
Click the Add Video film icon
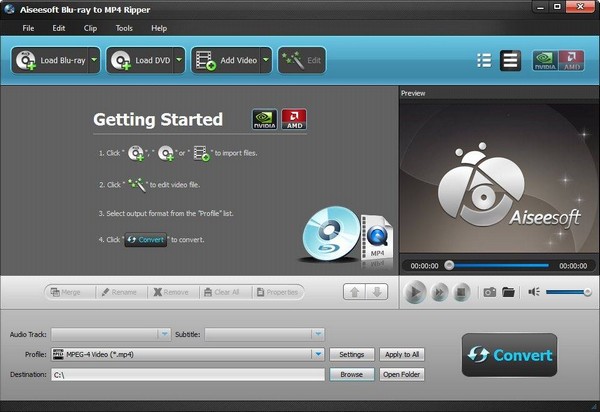click(x=206, y=60)
